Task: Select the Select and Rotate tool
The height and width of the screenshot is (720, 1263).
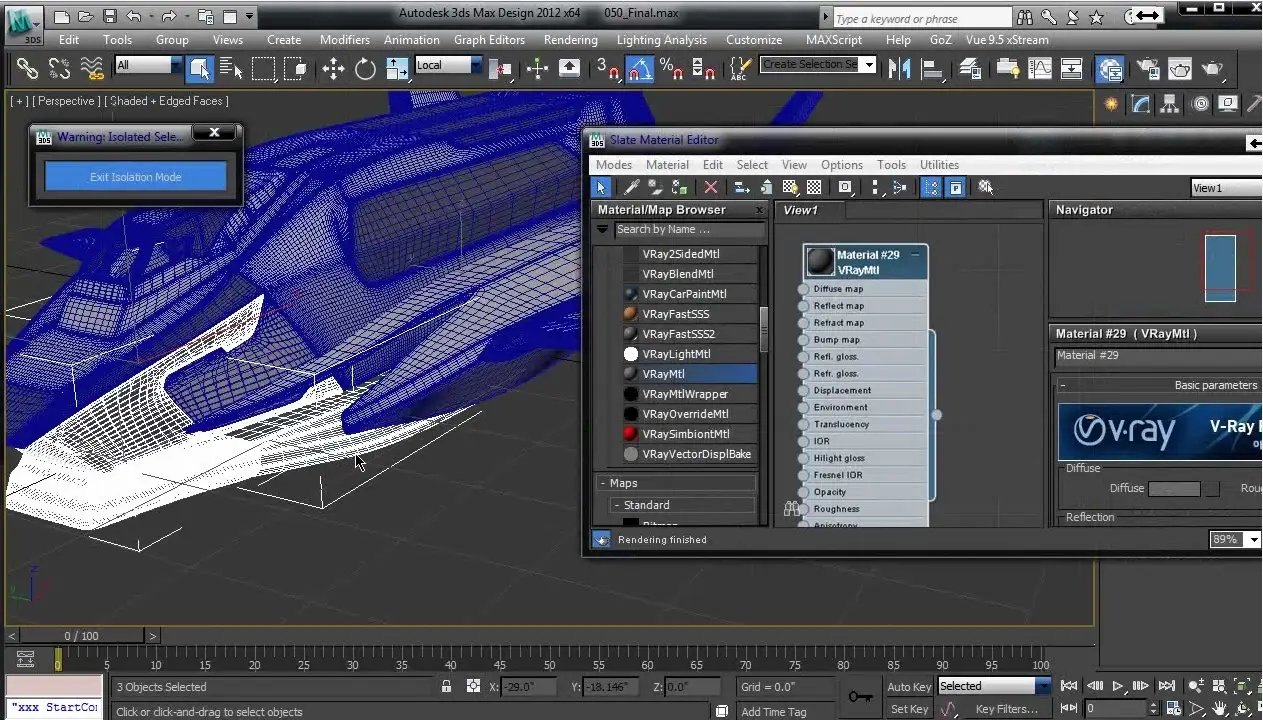Action: (x=365, y=68)
